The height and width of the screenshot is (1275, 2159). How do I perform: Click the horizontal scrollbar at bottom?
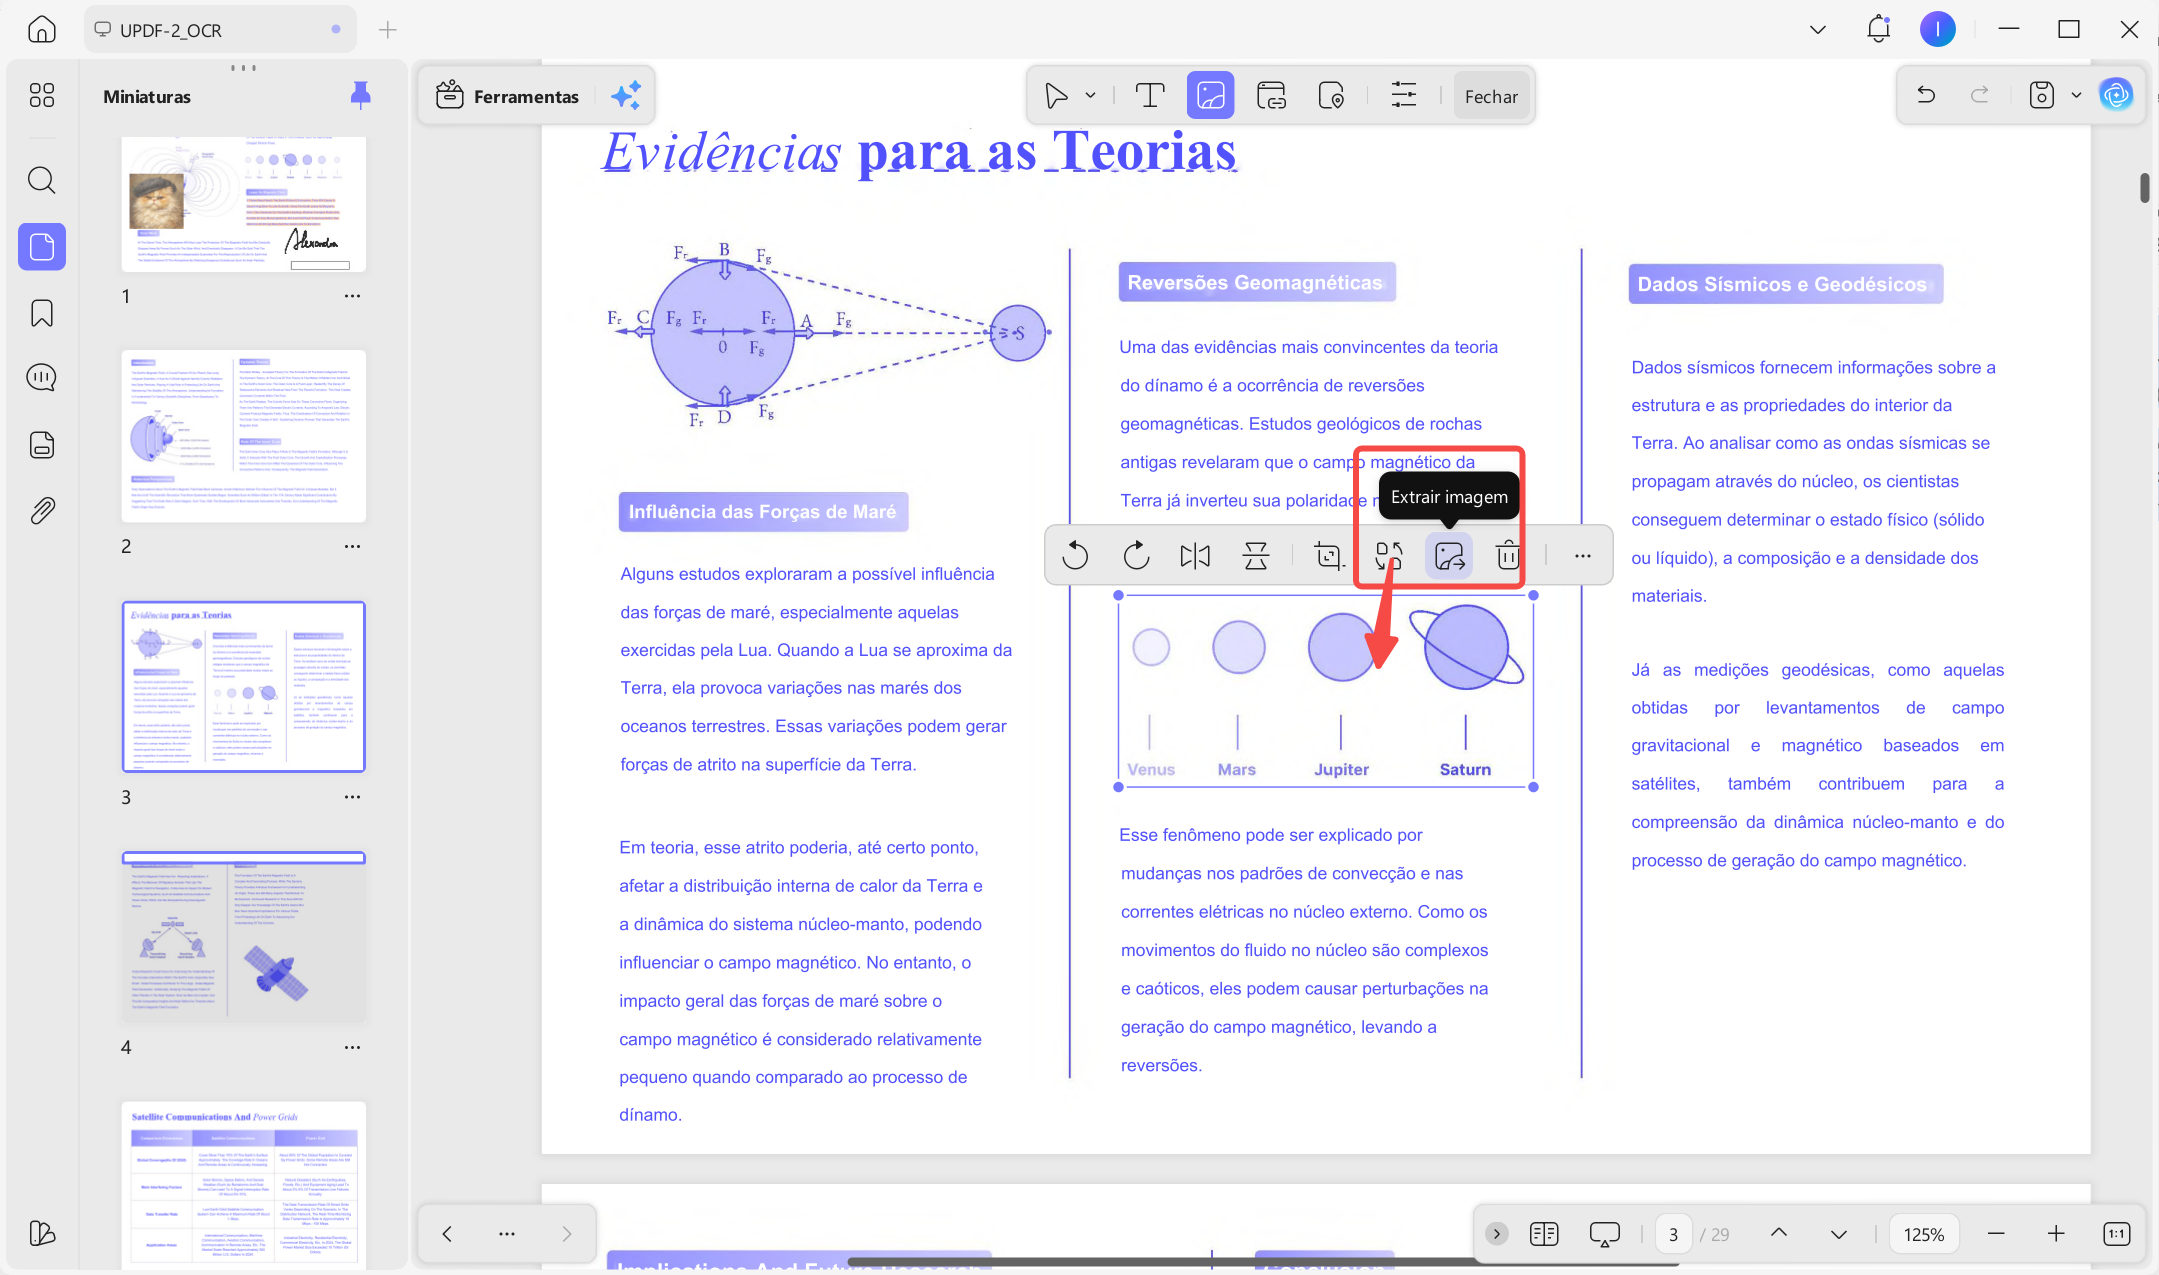coord(1263,1262)
